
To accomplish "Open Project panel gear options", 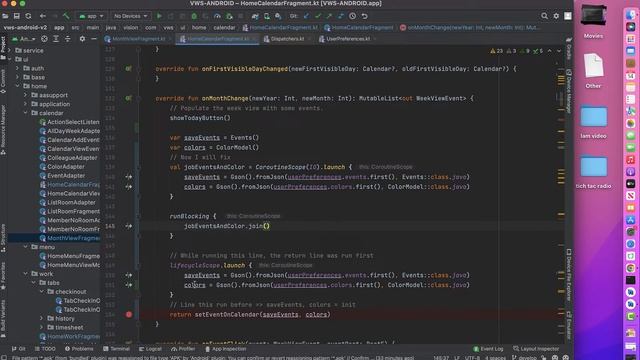I will pos(82,39).
